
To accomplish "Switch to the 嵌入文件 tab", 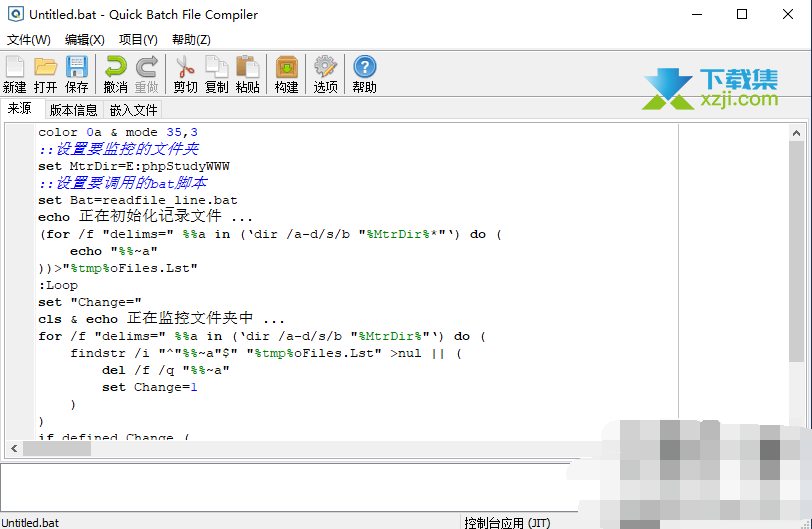I will coord(134,110).
